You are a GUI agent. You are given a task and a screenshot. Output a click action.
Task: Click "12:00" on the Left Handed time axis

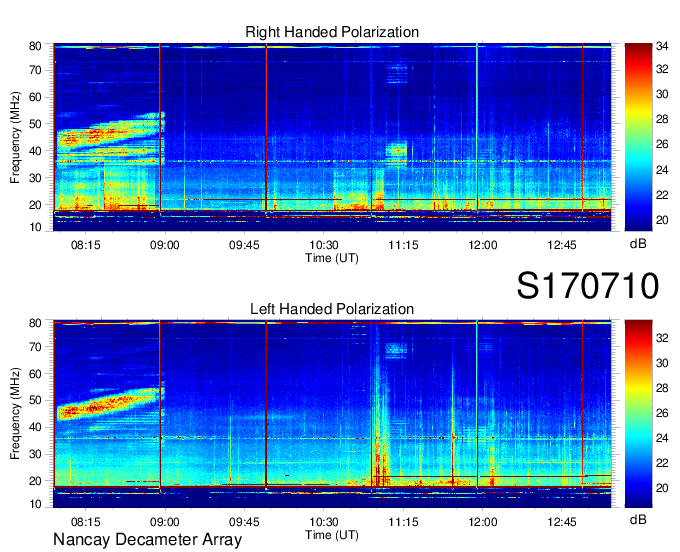483,522
